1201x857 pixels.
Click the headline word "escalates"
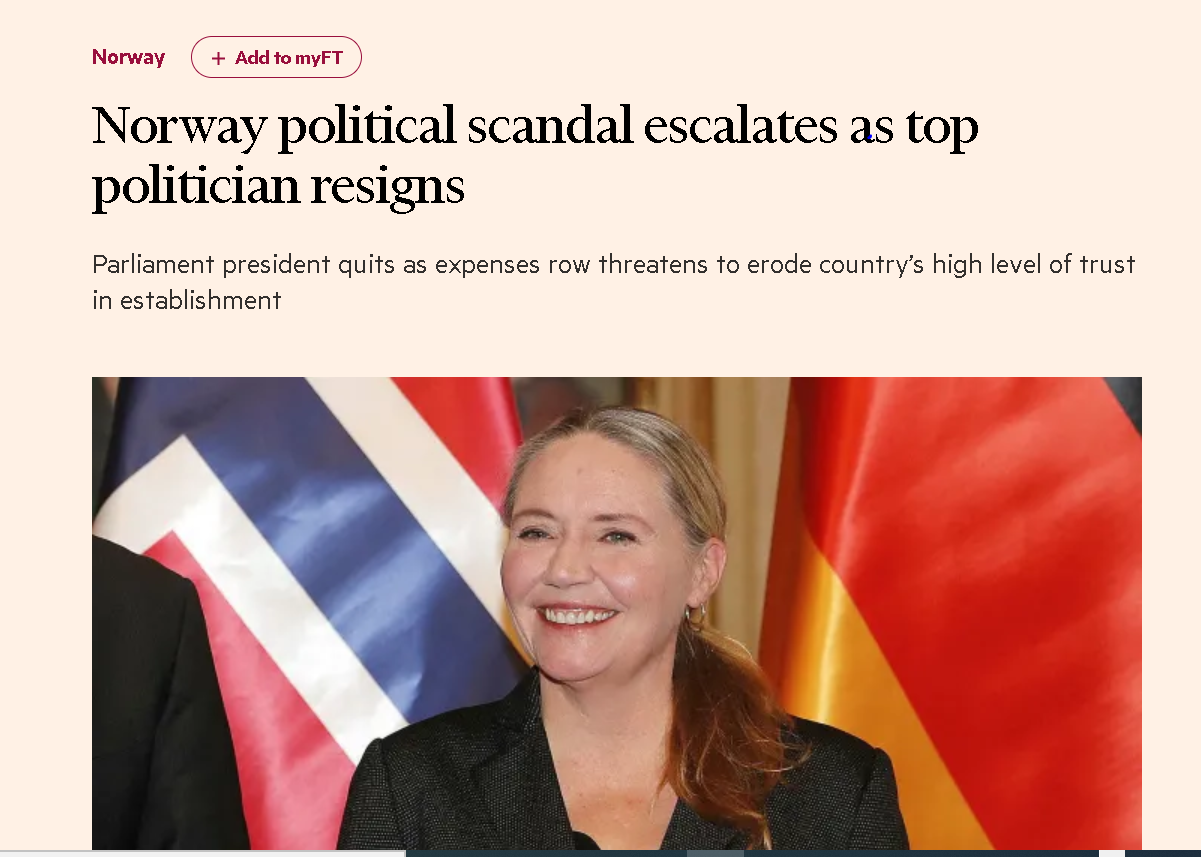(x=740, y=127)
